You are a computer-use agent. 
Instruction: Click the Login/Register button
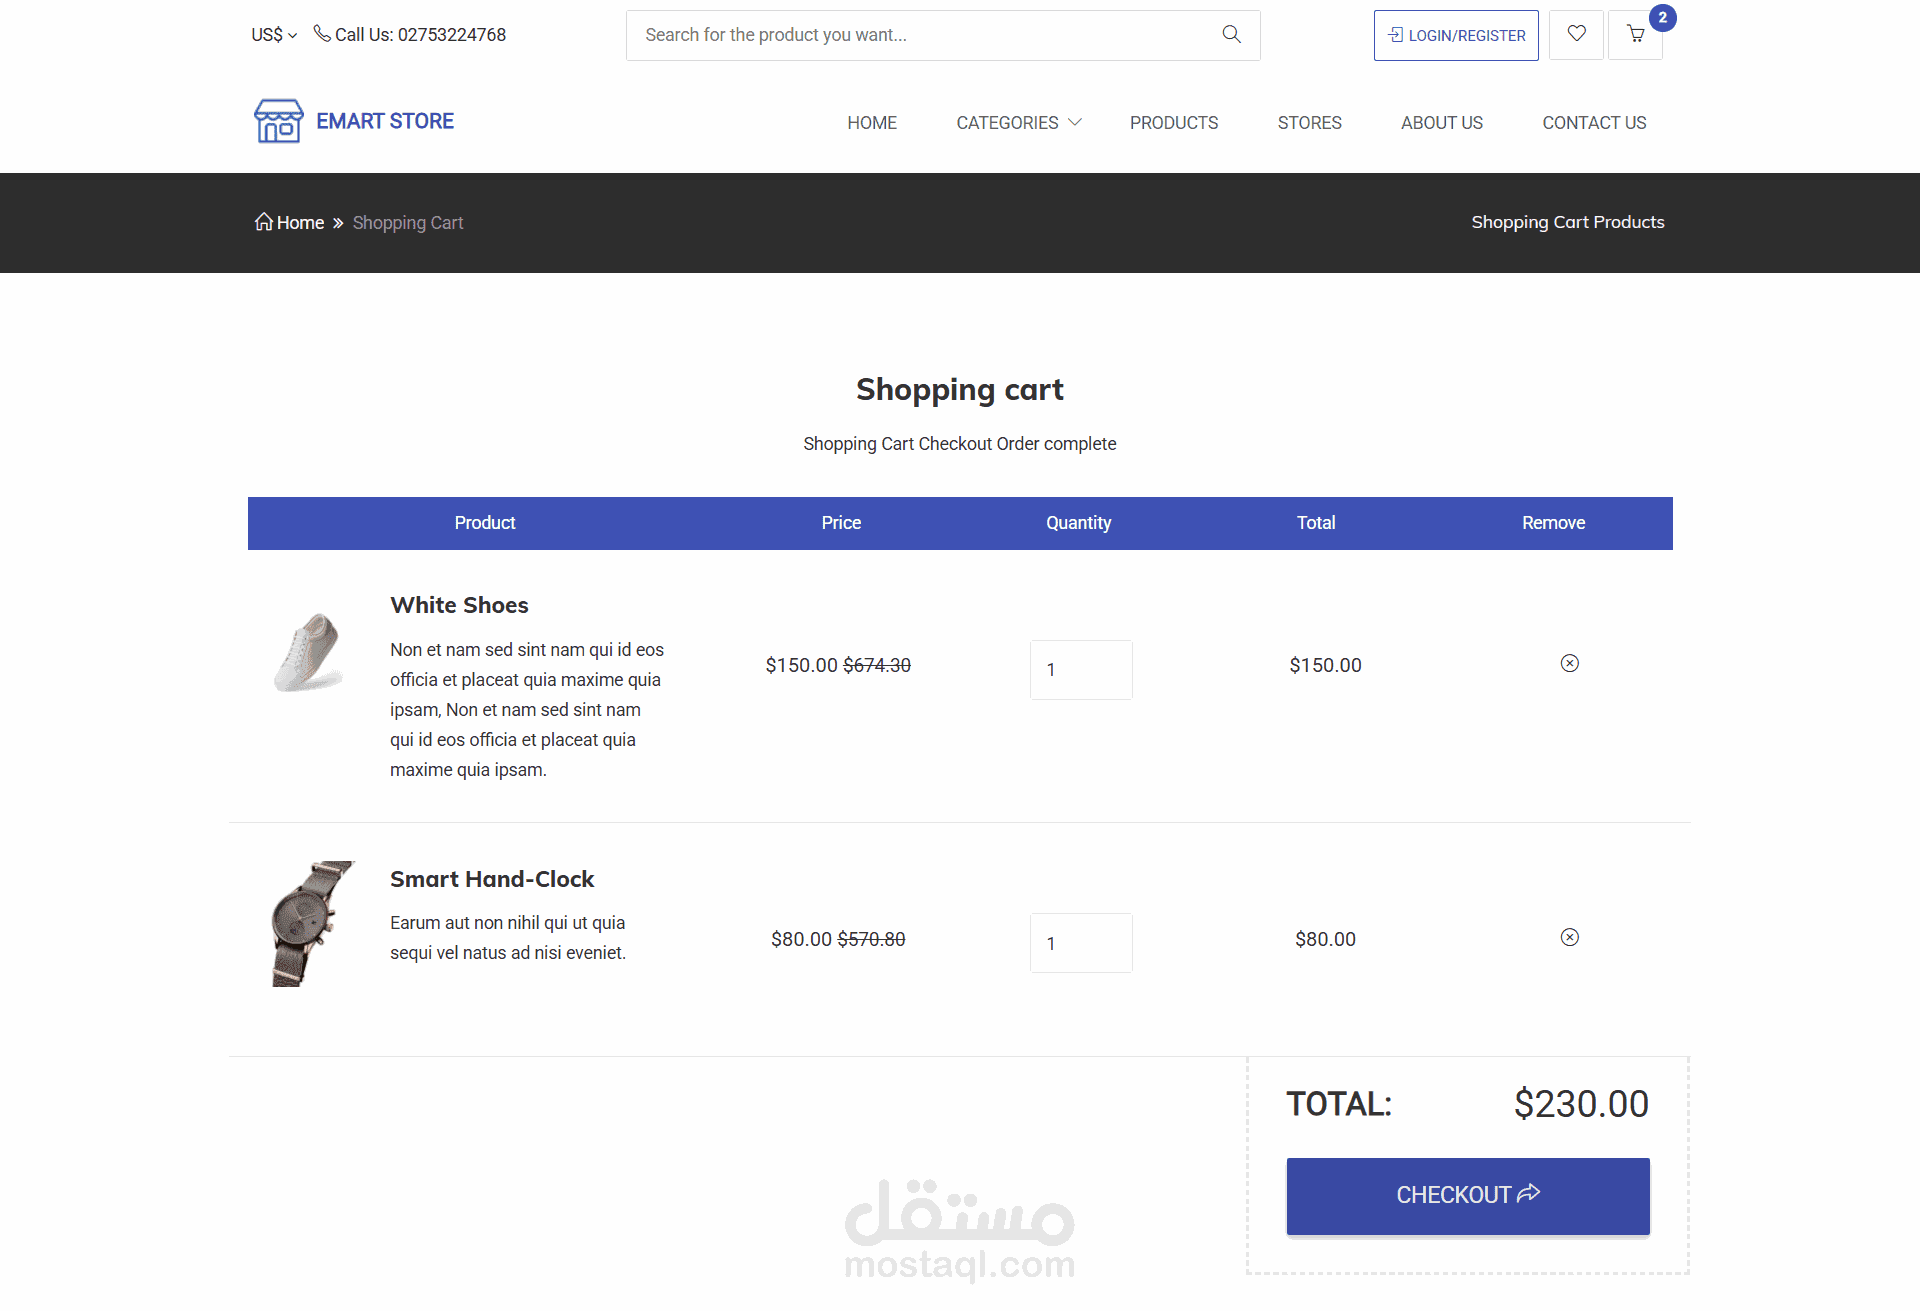click(x=1455, y=36)
